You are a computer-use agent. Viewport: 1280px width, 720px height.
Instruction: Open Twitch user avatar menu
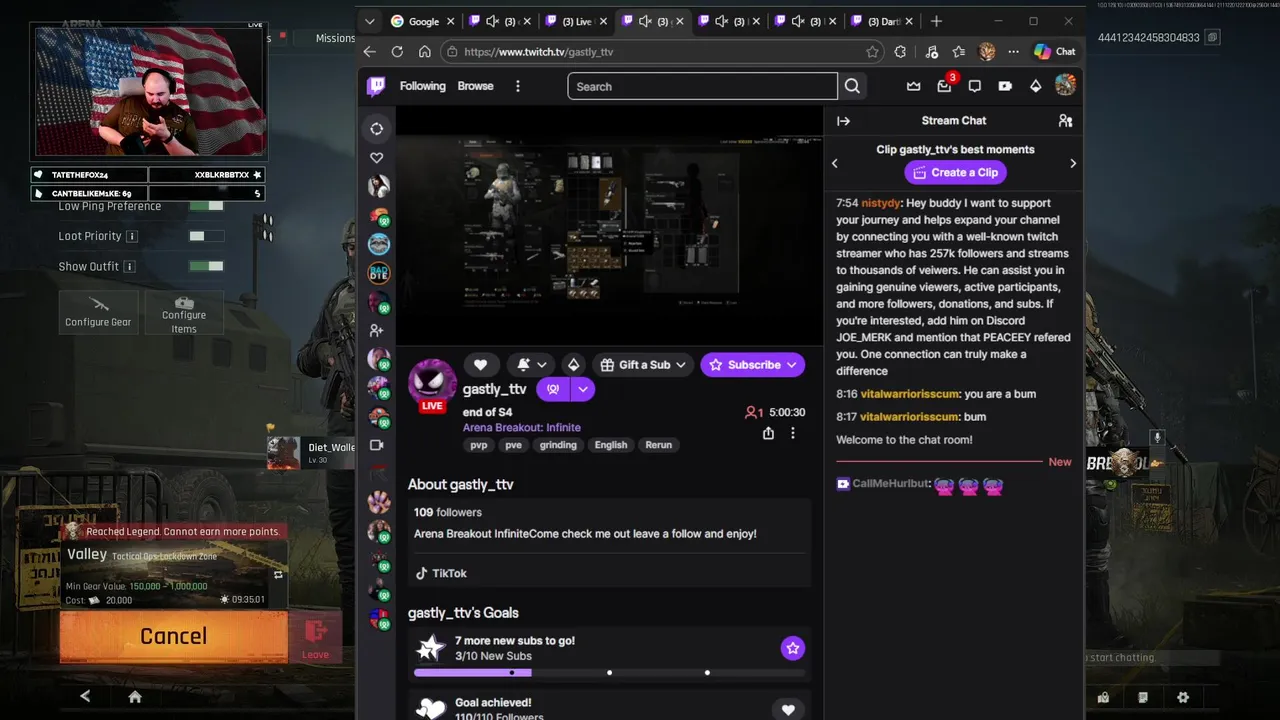click(1065, 85)
